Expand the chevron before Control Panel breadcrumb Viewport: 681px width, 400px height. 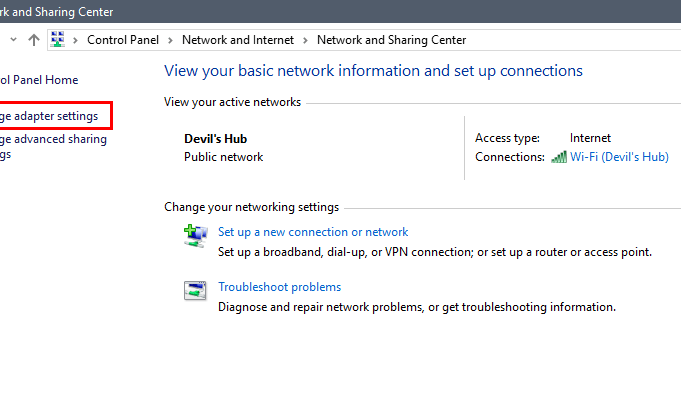(76, 40)
